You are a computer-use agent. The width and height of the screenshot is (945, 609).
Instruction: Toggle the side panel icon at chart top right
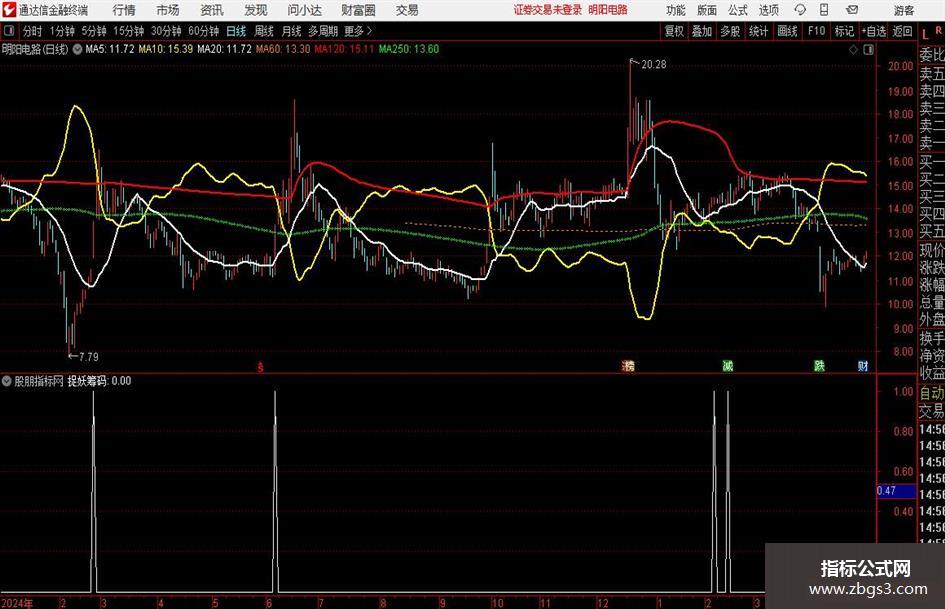click(x=868, y=50)
